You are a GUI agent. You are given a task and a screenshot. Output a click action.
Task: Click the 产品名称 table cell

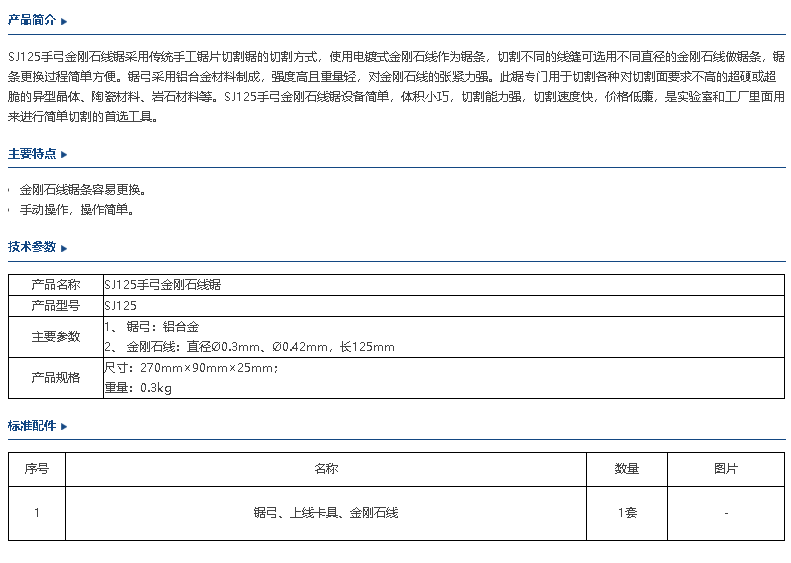coord(56,285)
